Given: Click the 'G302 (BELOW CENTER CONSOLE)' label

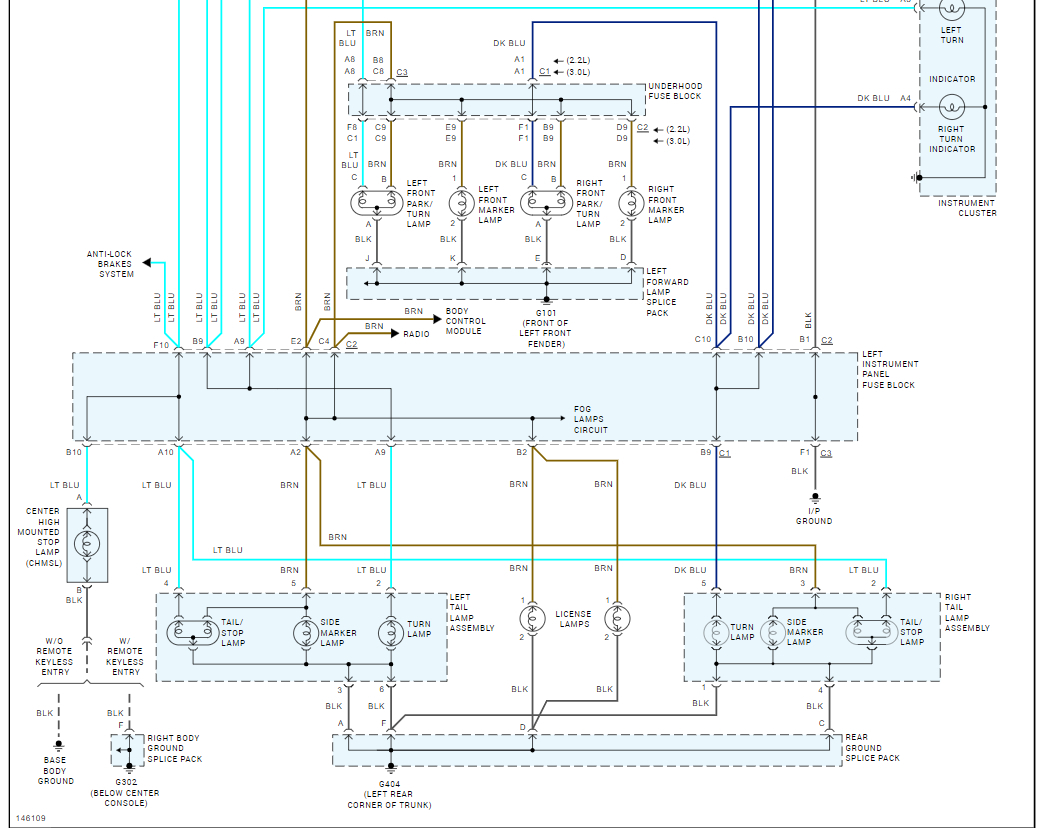Looking at the screenshot, I should [126, 793].
